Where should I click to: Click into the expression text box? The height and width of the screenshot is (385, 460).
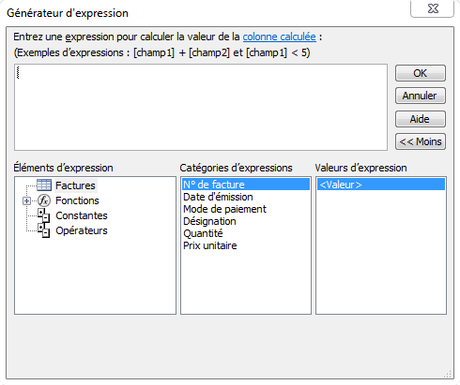click(201, 107)
